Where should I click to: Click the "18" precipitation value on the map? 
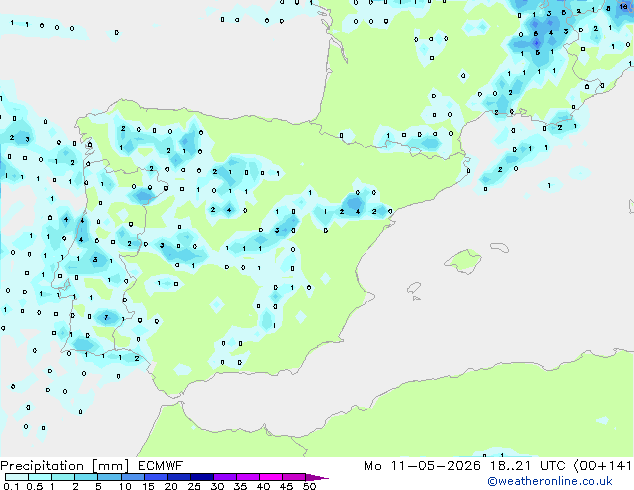pos(624,7)
